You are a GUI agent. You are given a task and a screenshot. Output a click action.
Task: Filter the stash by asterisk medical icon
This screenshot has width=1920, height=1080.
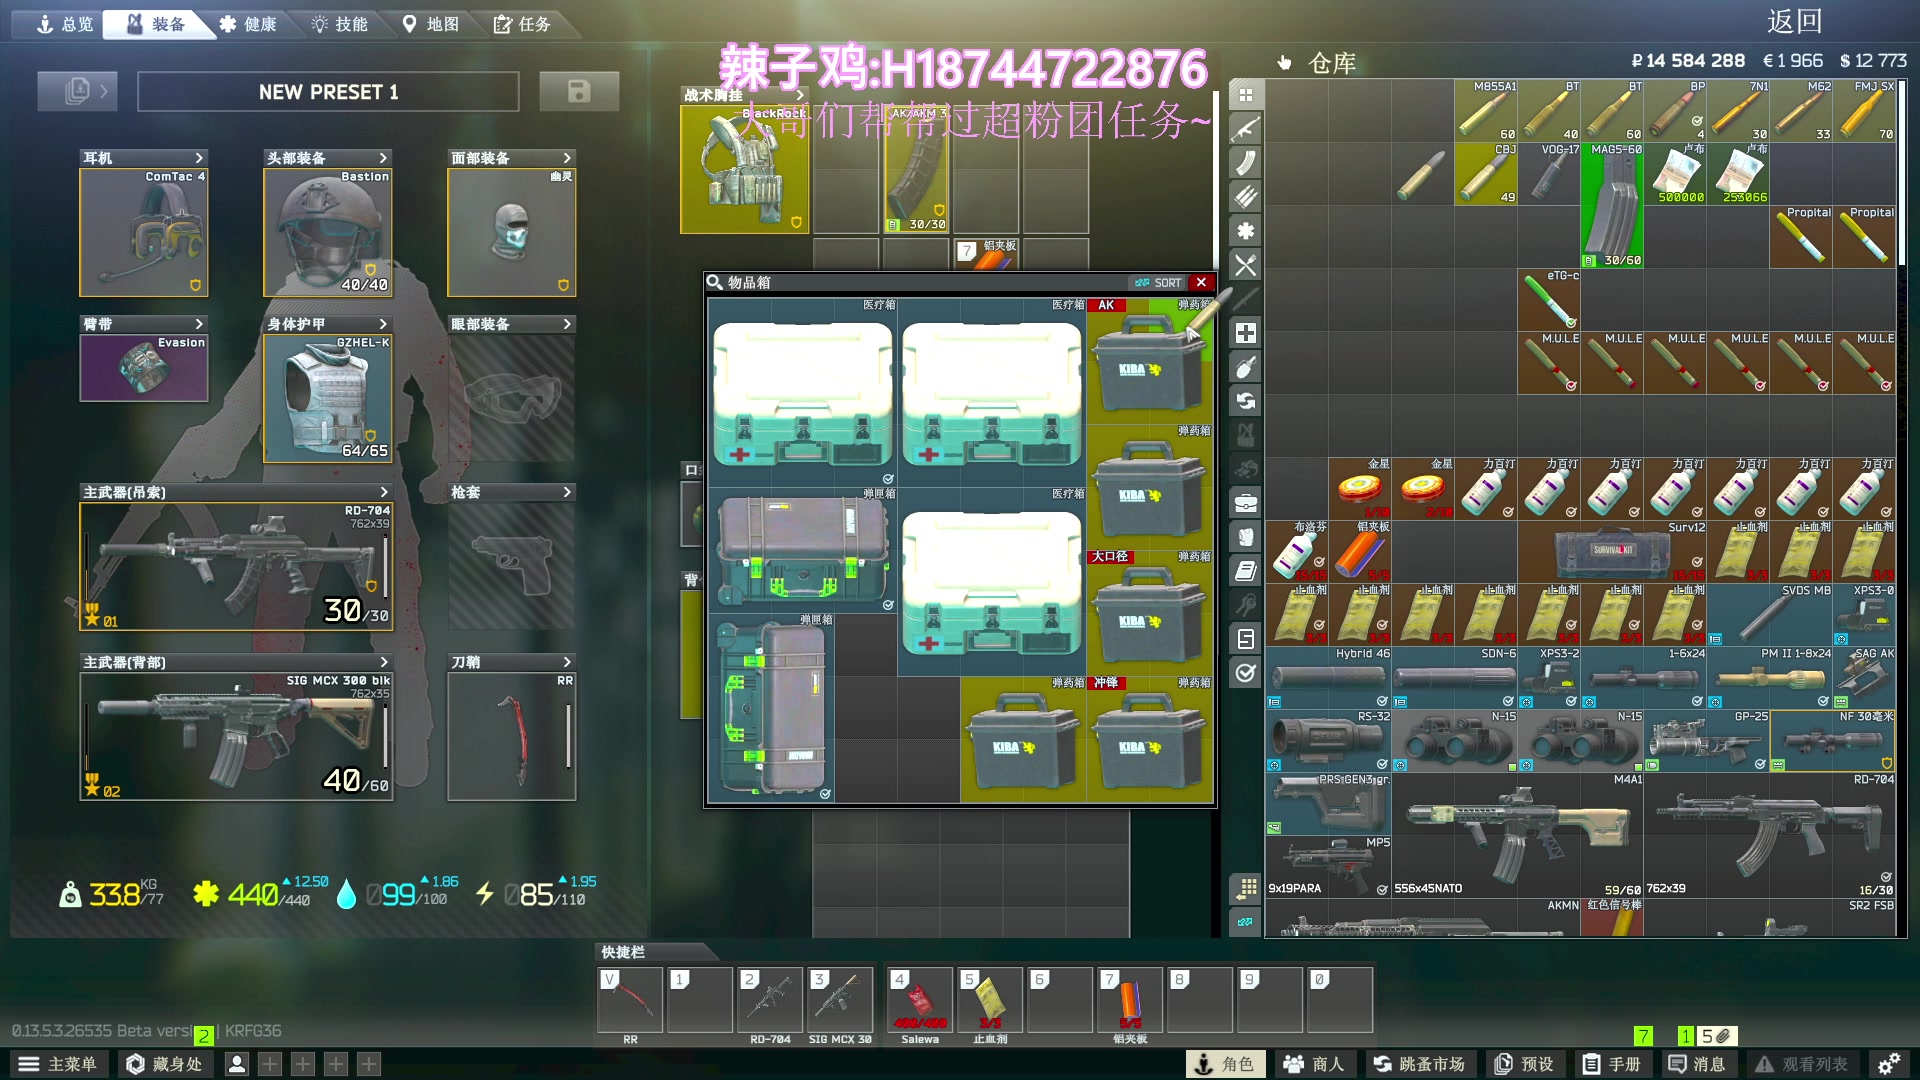pos(1245,231)
